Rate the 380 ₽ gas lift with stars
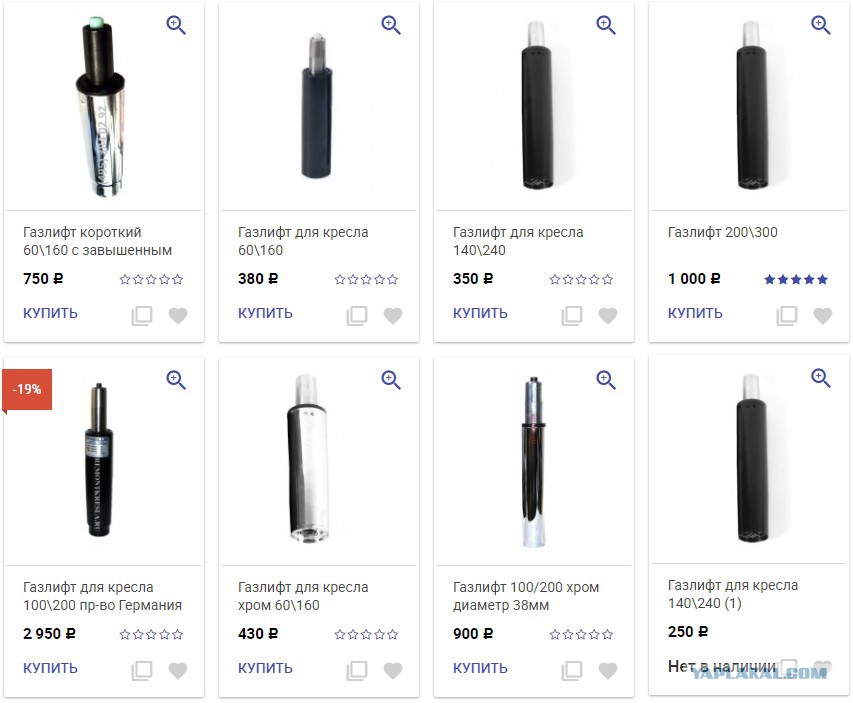Viewport: 853px width, 703px height. point(366,280)
